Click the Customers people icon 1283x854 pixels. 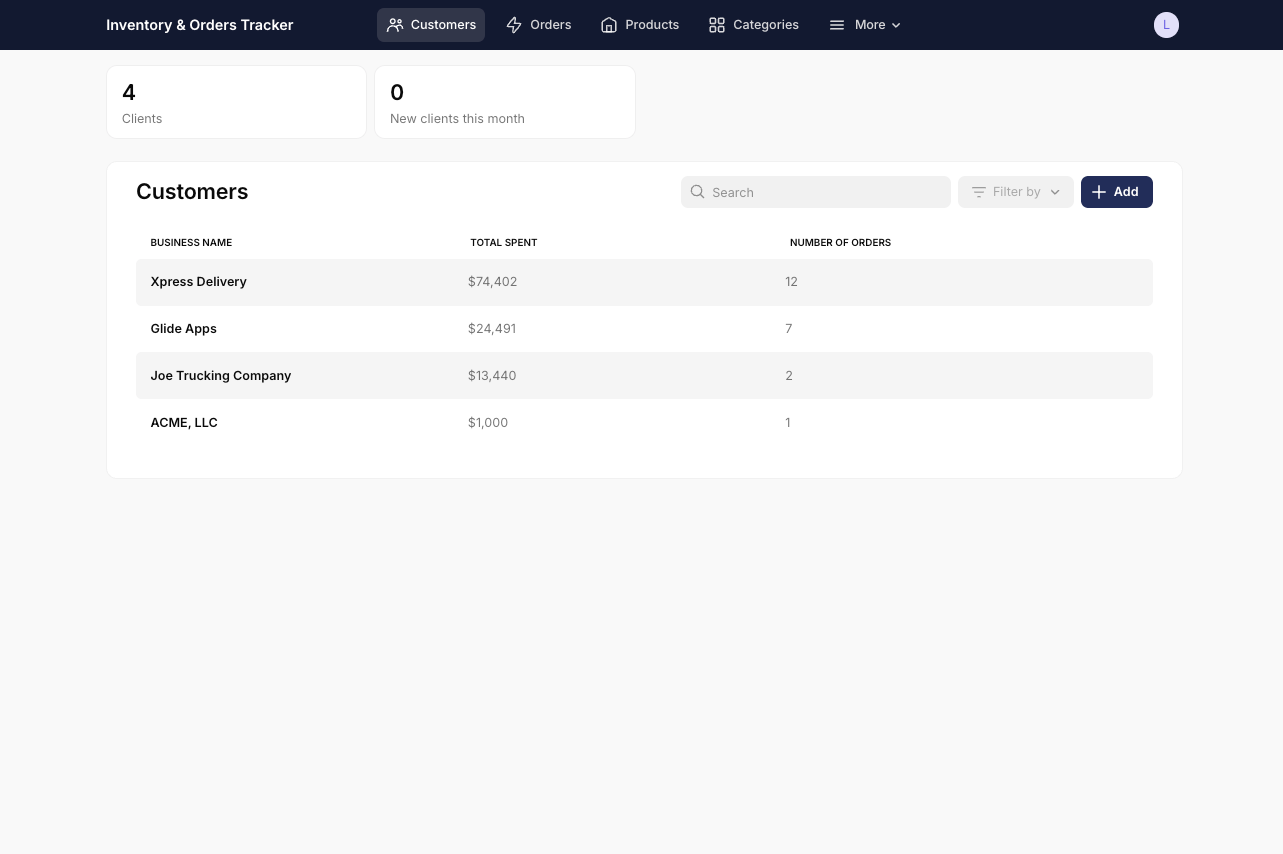tap(395, 25)
